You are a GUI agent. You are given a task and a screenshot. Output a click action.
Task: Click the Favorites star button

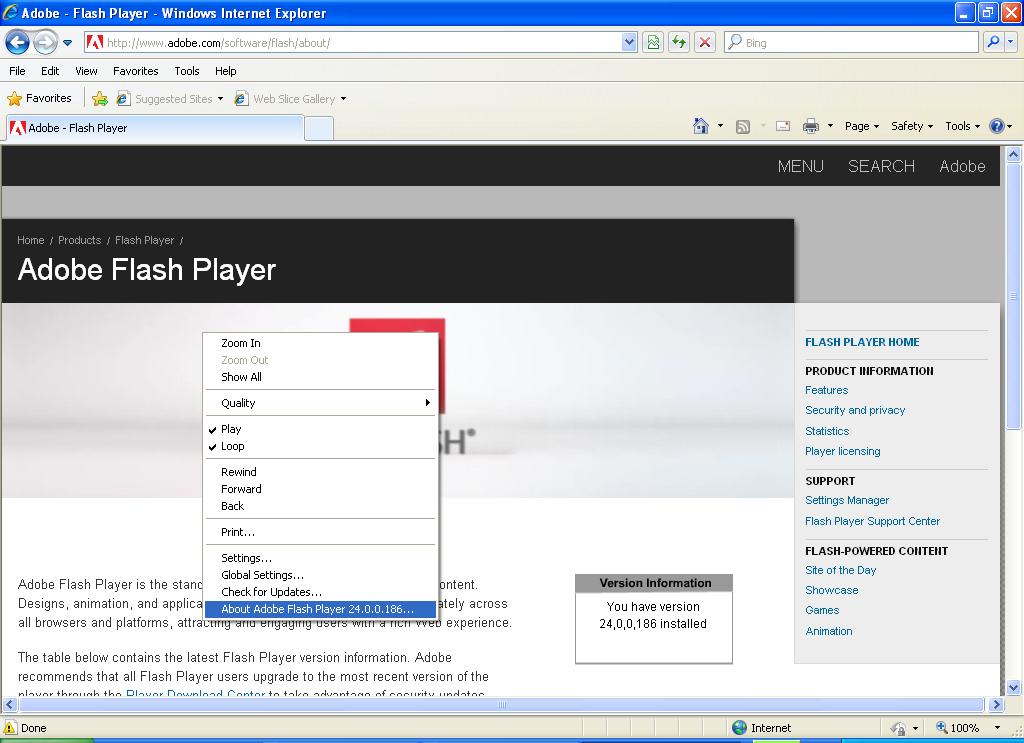[x=39, y=99]
